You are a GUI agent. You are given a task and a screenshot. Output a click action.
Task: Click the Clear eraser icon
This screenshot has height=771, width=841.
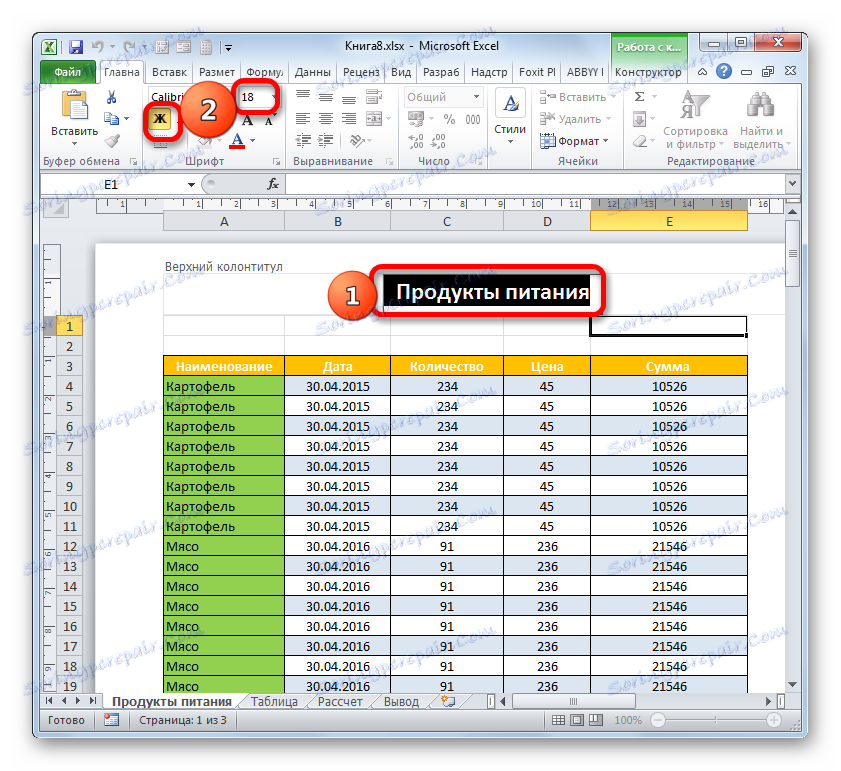[640, 141]
